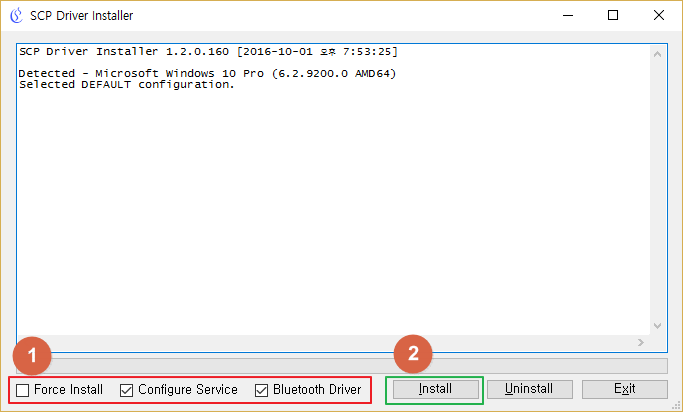683x412 pixels.
Task: Close the SCP Driver Installer window
Action: coord(659,15)
